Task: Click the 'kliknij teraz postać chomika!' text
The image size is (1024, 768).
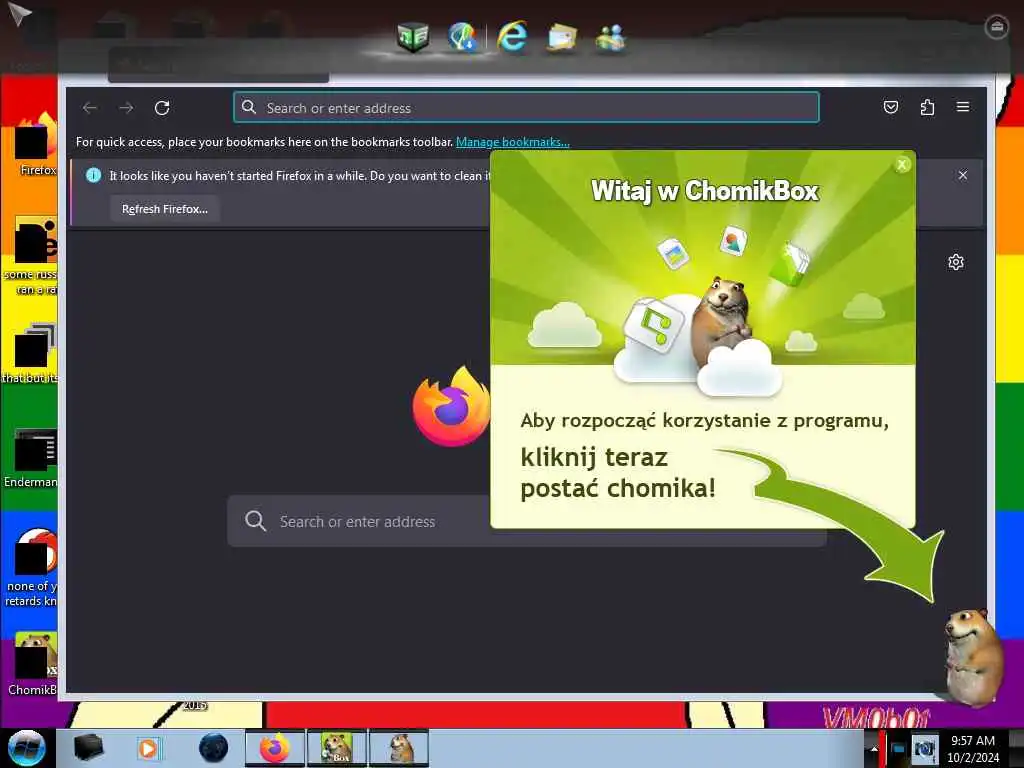Action: (x=618, y=473)
